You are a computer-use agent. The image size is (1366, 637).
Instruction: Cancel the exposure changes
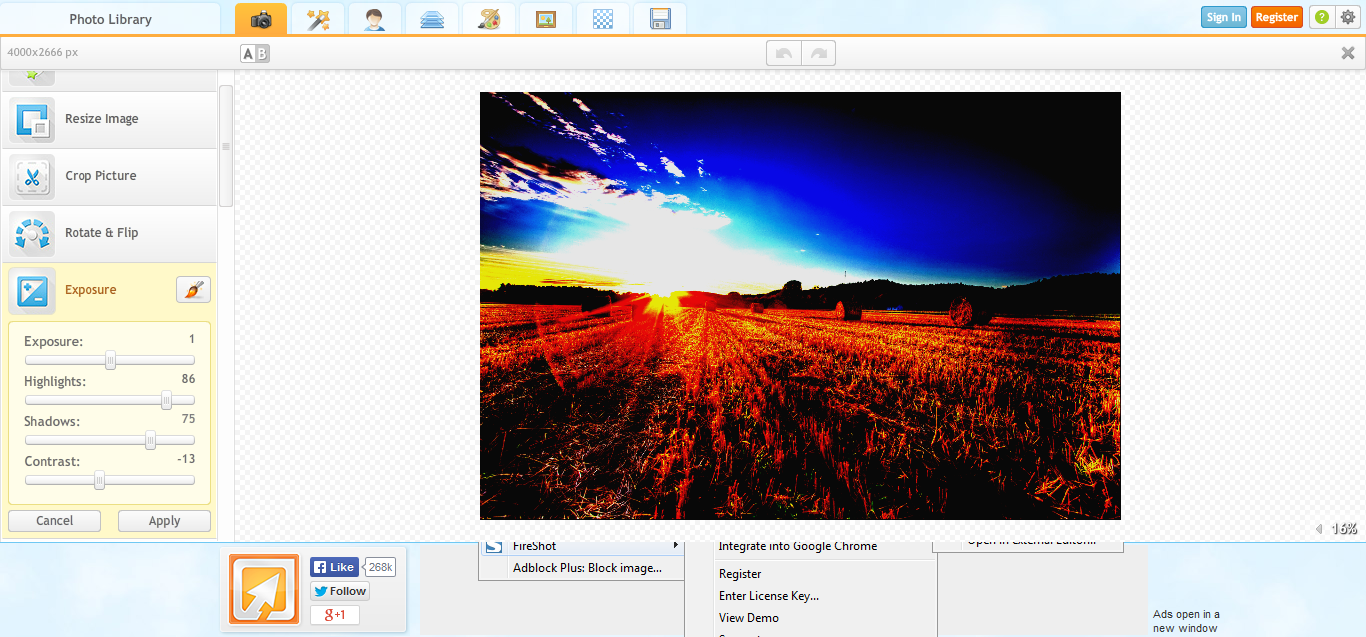pyautogui.click(x=55, y=521)
